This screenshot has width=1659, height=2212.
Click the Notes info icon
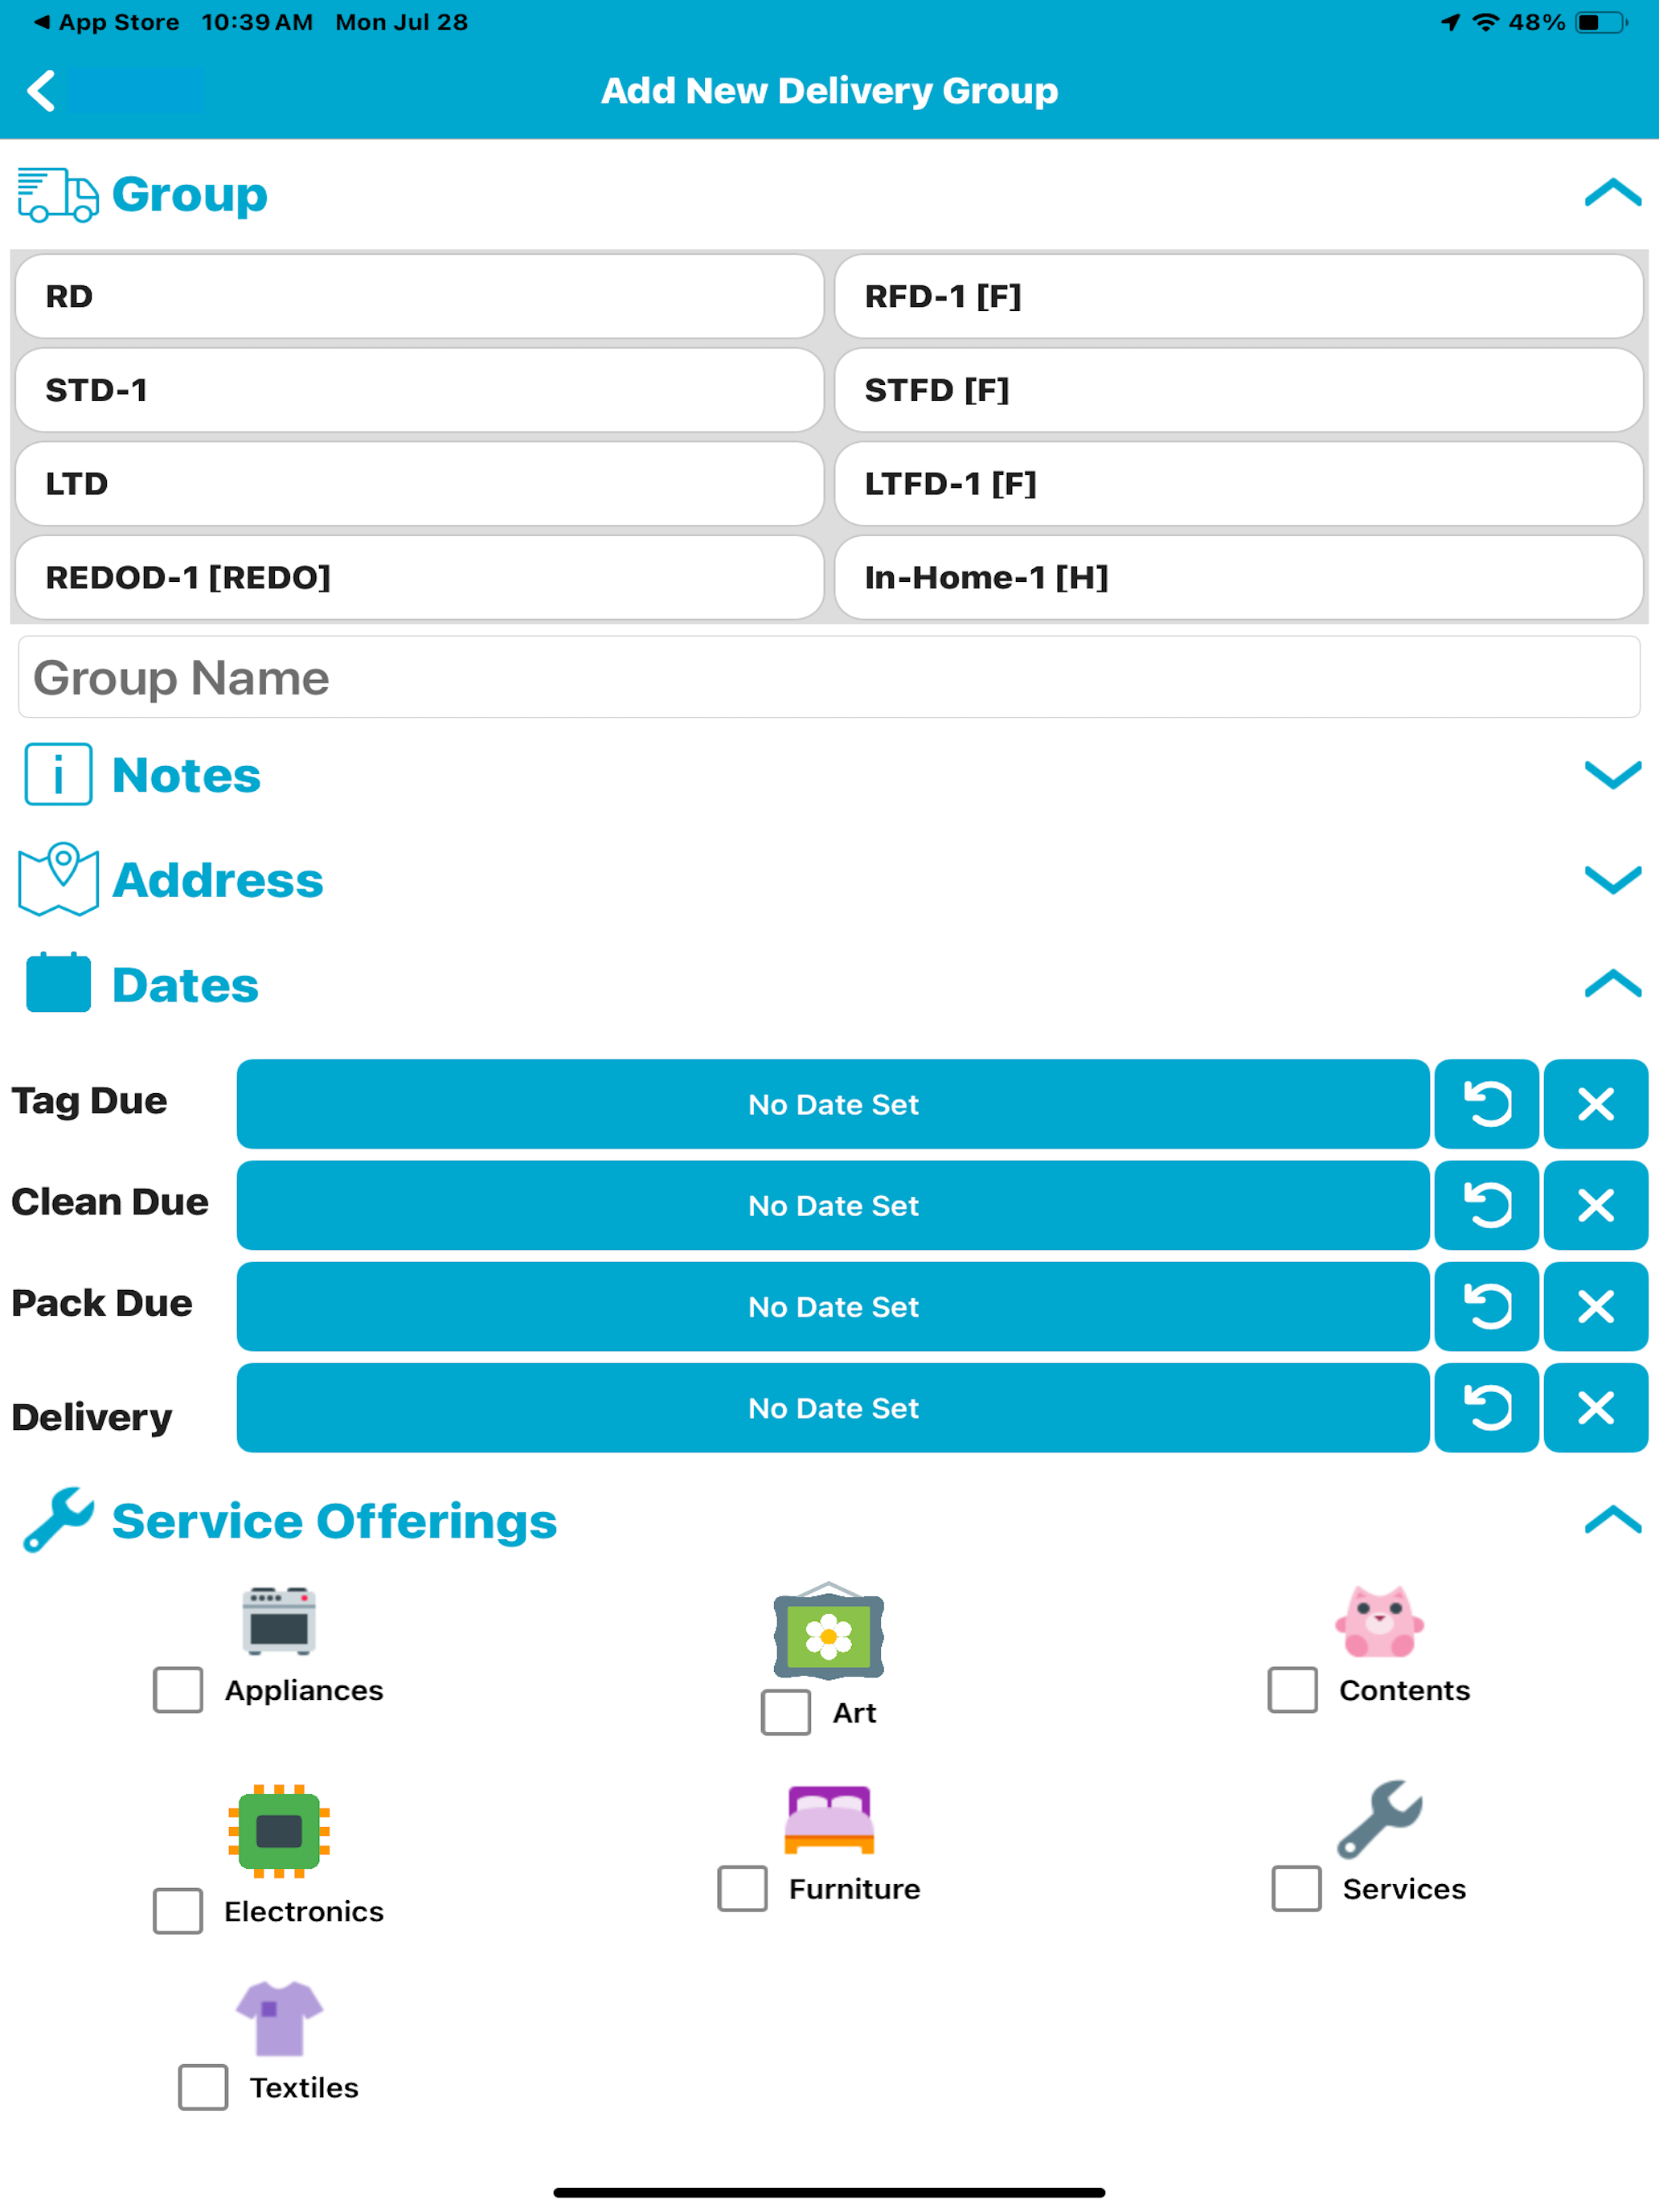tap(58, 774)
